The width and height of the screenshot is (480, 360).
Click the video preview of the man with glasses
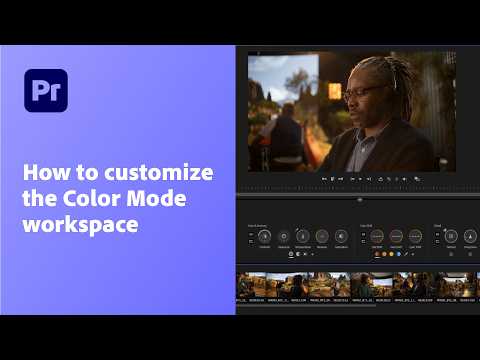coord(352,112)
